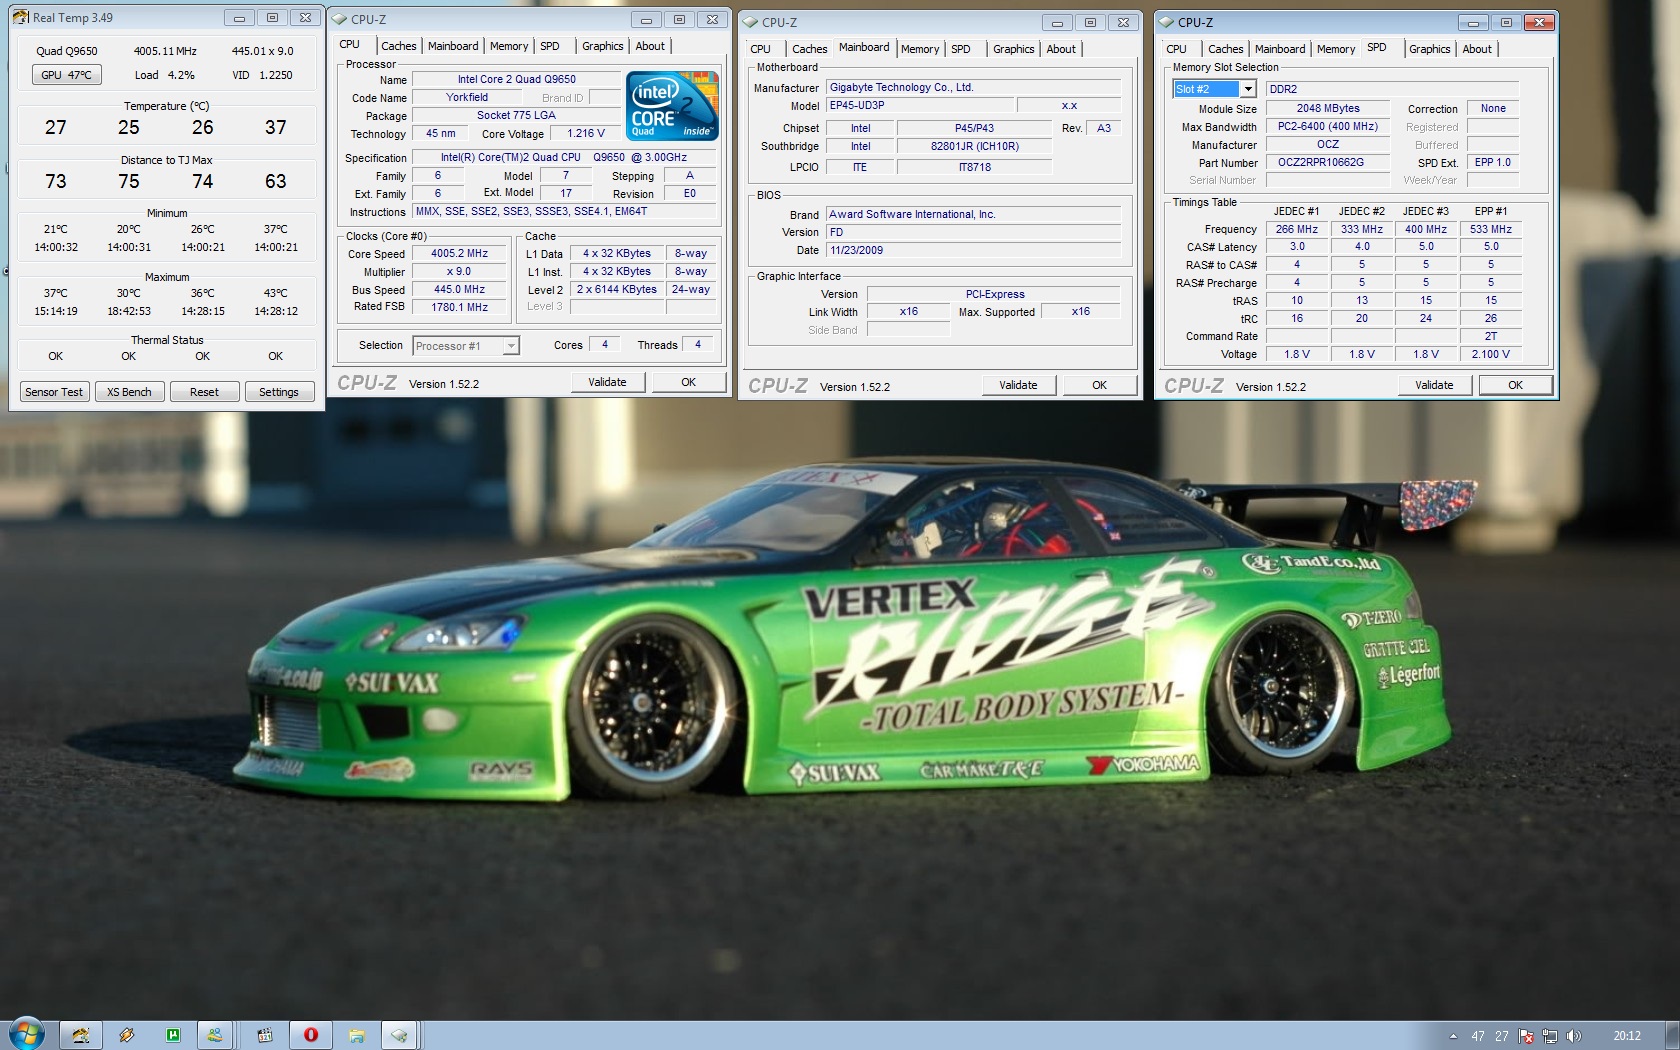Screen dimensions: 1680x1050
Task: Open Memory tab in the Mainboard window
Action: [x=920, y=49]
